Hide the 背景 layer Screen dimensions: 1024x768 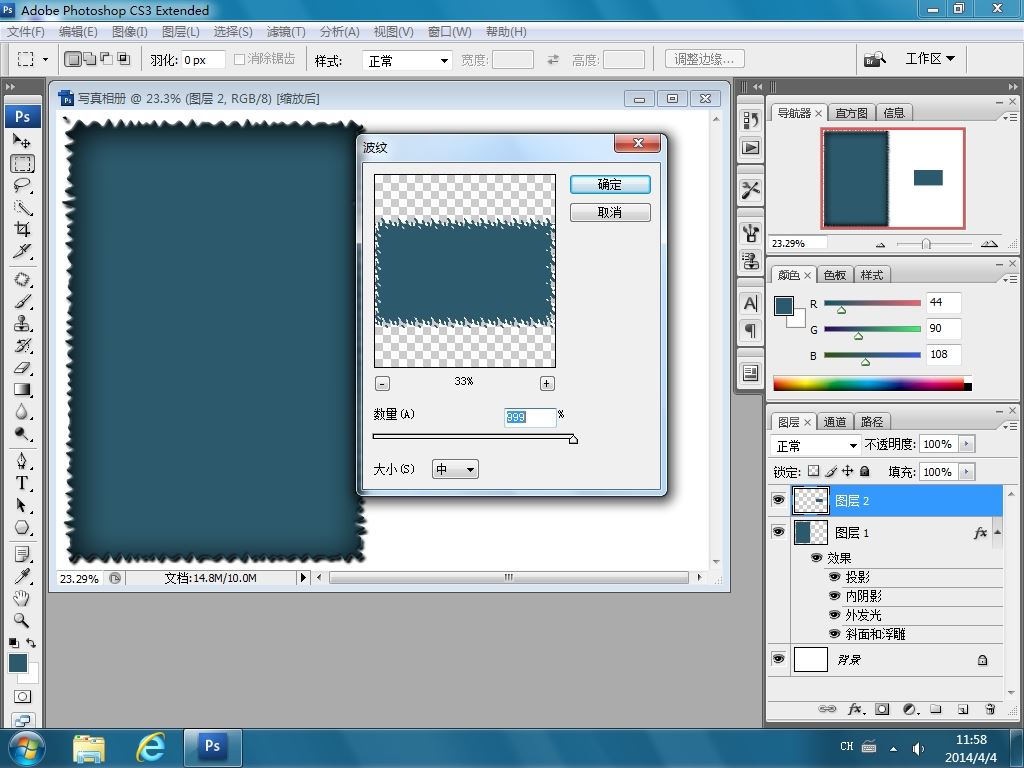point(778,659)
